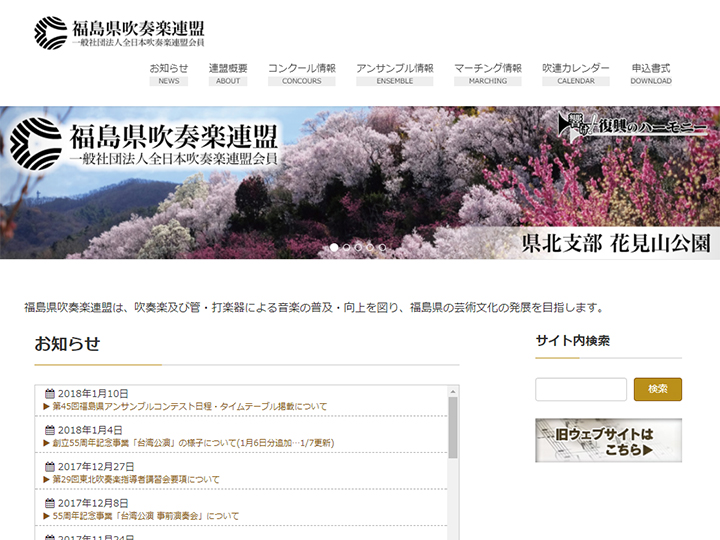Open the 申込書式 DOWNLOAD page
This screenshot has width=720, height=540.
tap(651, 74)
